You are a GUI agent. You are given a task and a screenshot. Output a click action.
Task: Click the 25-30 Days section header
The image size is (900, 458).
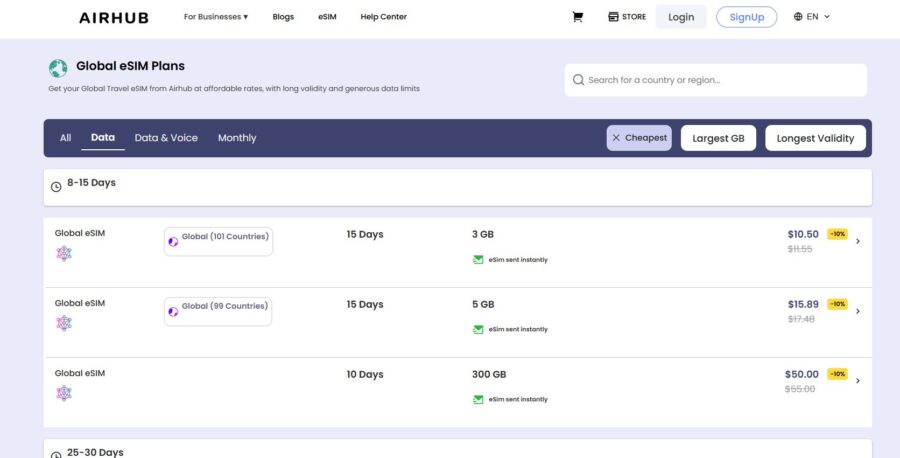pos(457,449)
